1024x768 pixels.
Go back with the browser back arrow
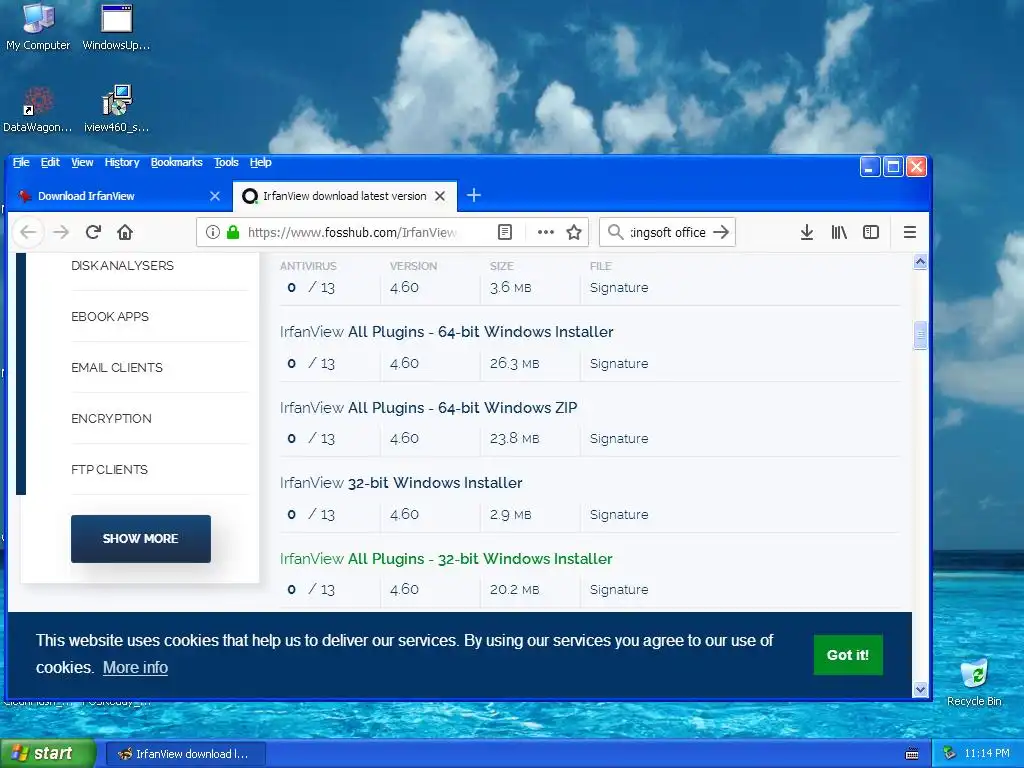tap(28, 232)
